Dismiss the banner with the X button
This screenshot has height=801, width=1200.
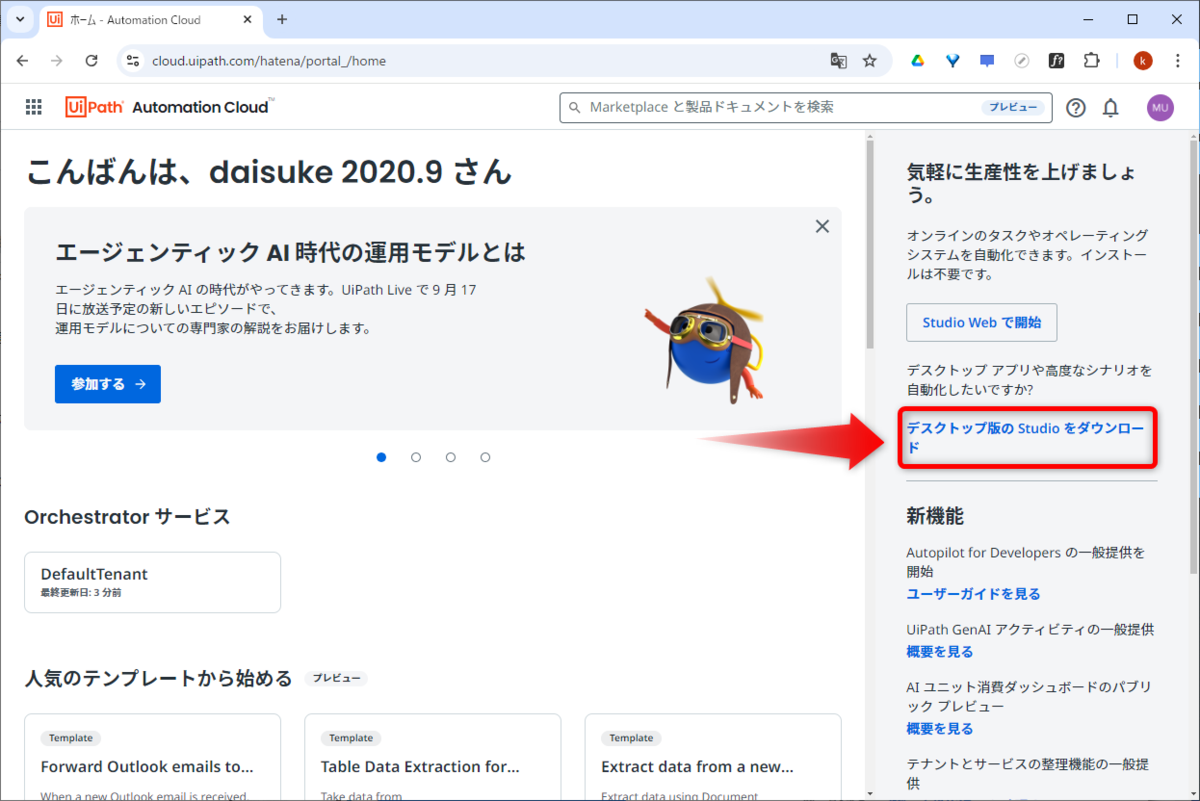822,226
